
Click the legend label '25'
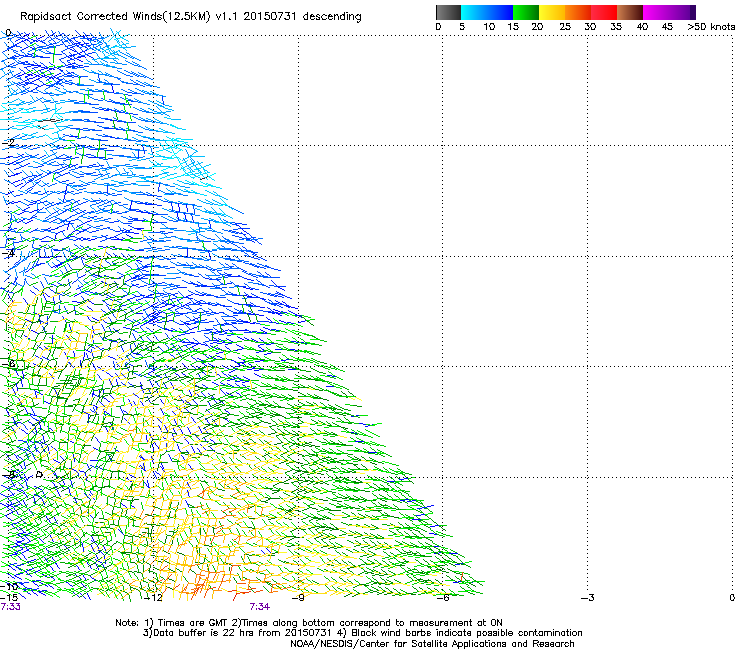tap(565, 27)
